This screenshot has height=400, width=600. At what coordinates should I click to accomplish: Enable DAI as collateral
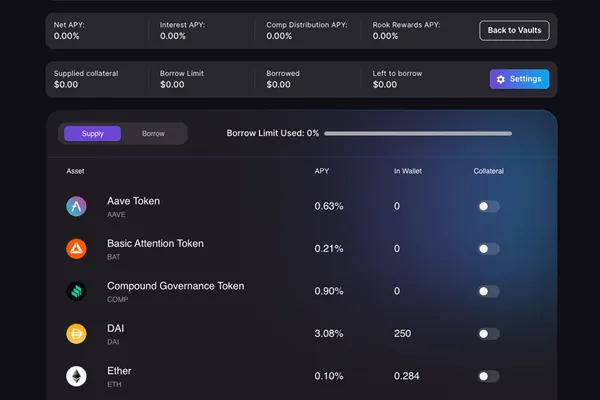tap(489, 334)
